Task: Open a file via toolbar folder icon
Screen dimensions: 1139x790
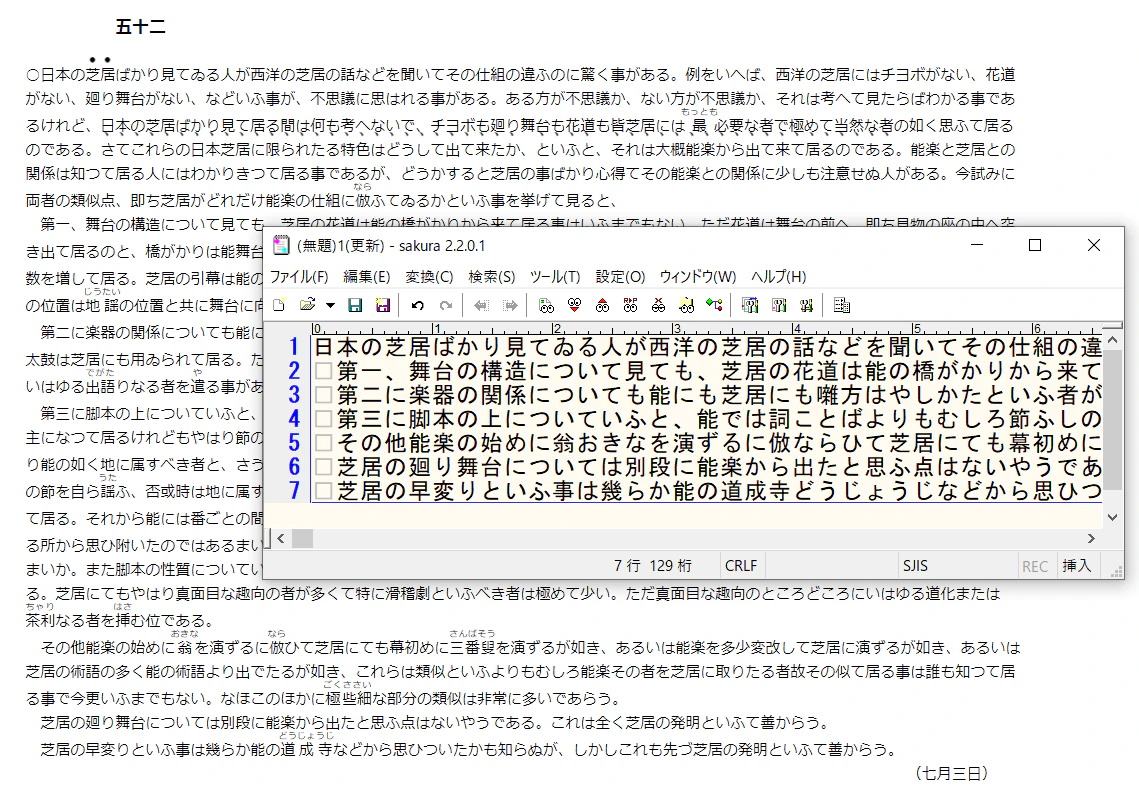Action: [307, 306]
